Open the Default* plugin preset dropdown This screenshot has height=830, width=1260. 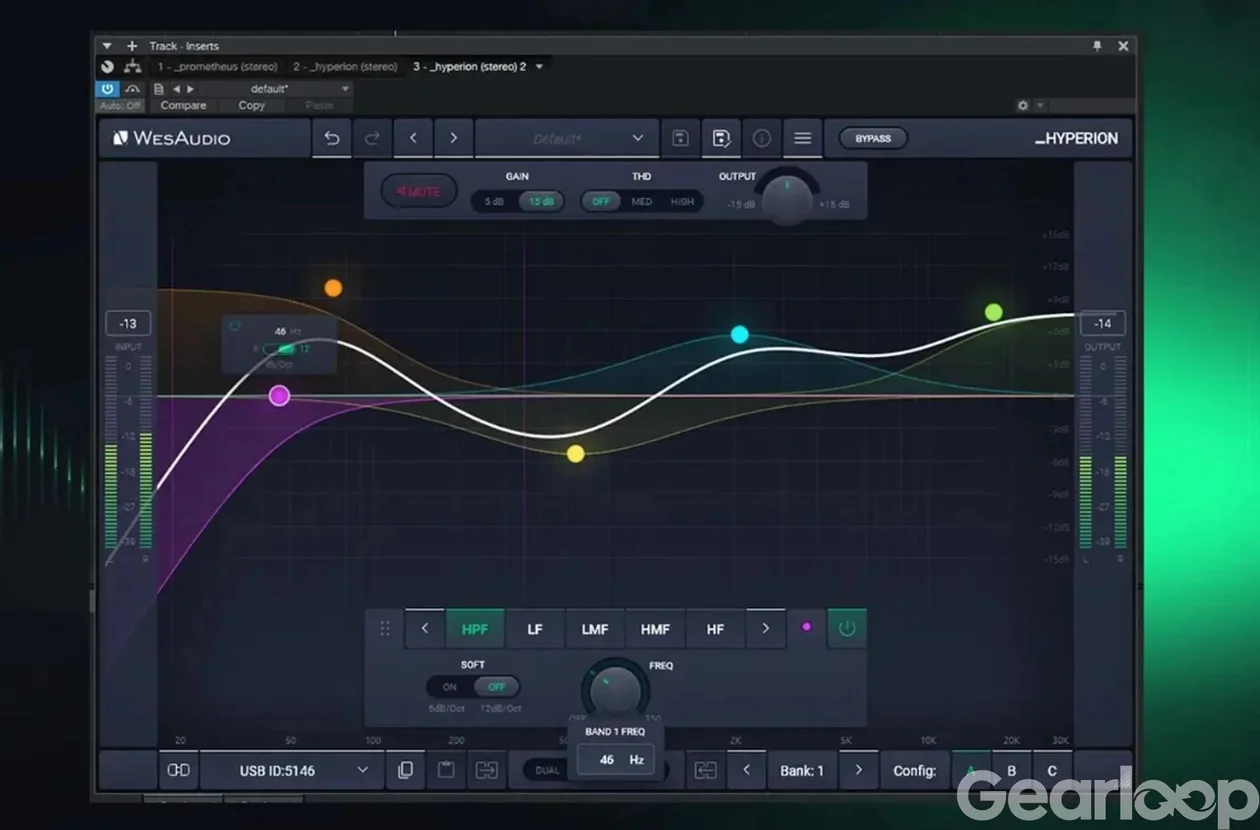(567, 138)
